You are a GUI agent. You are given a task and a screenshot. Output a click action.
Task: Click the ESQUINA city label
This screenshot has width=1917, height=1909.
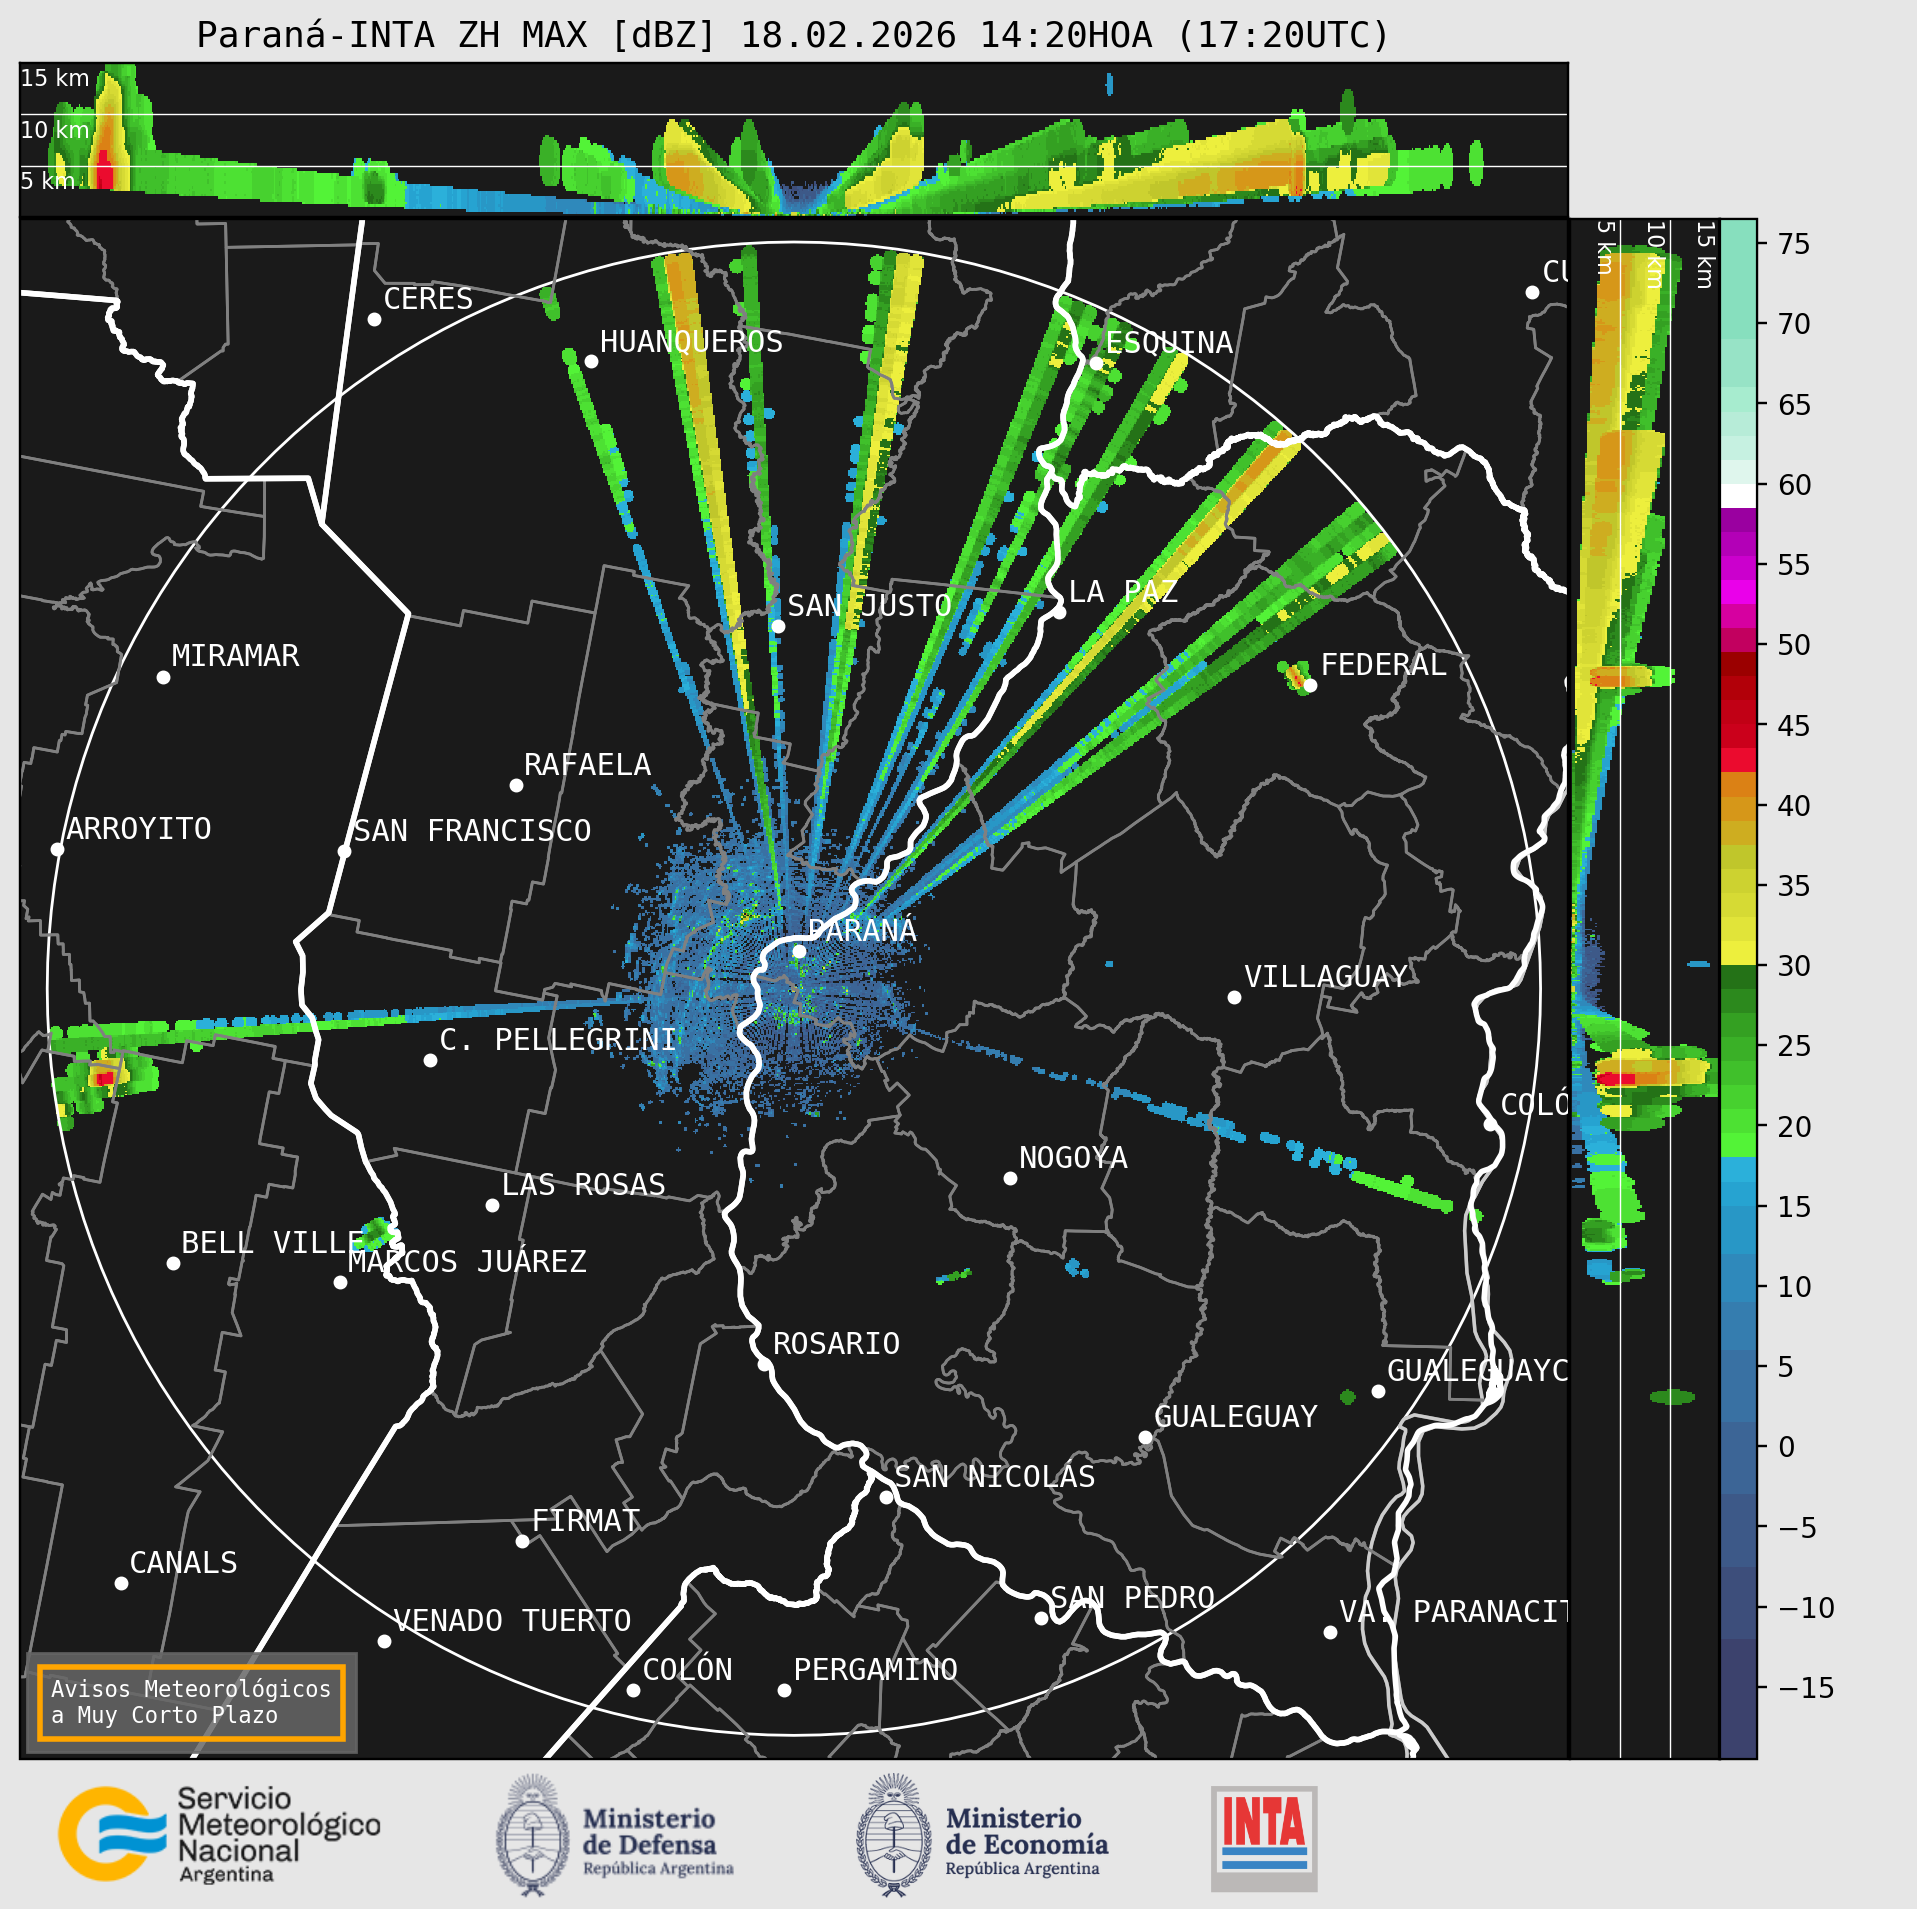click(1168, 342)
